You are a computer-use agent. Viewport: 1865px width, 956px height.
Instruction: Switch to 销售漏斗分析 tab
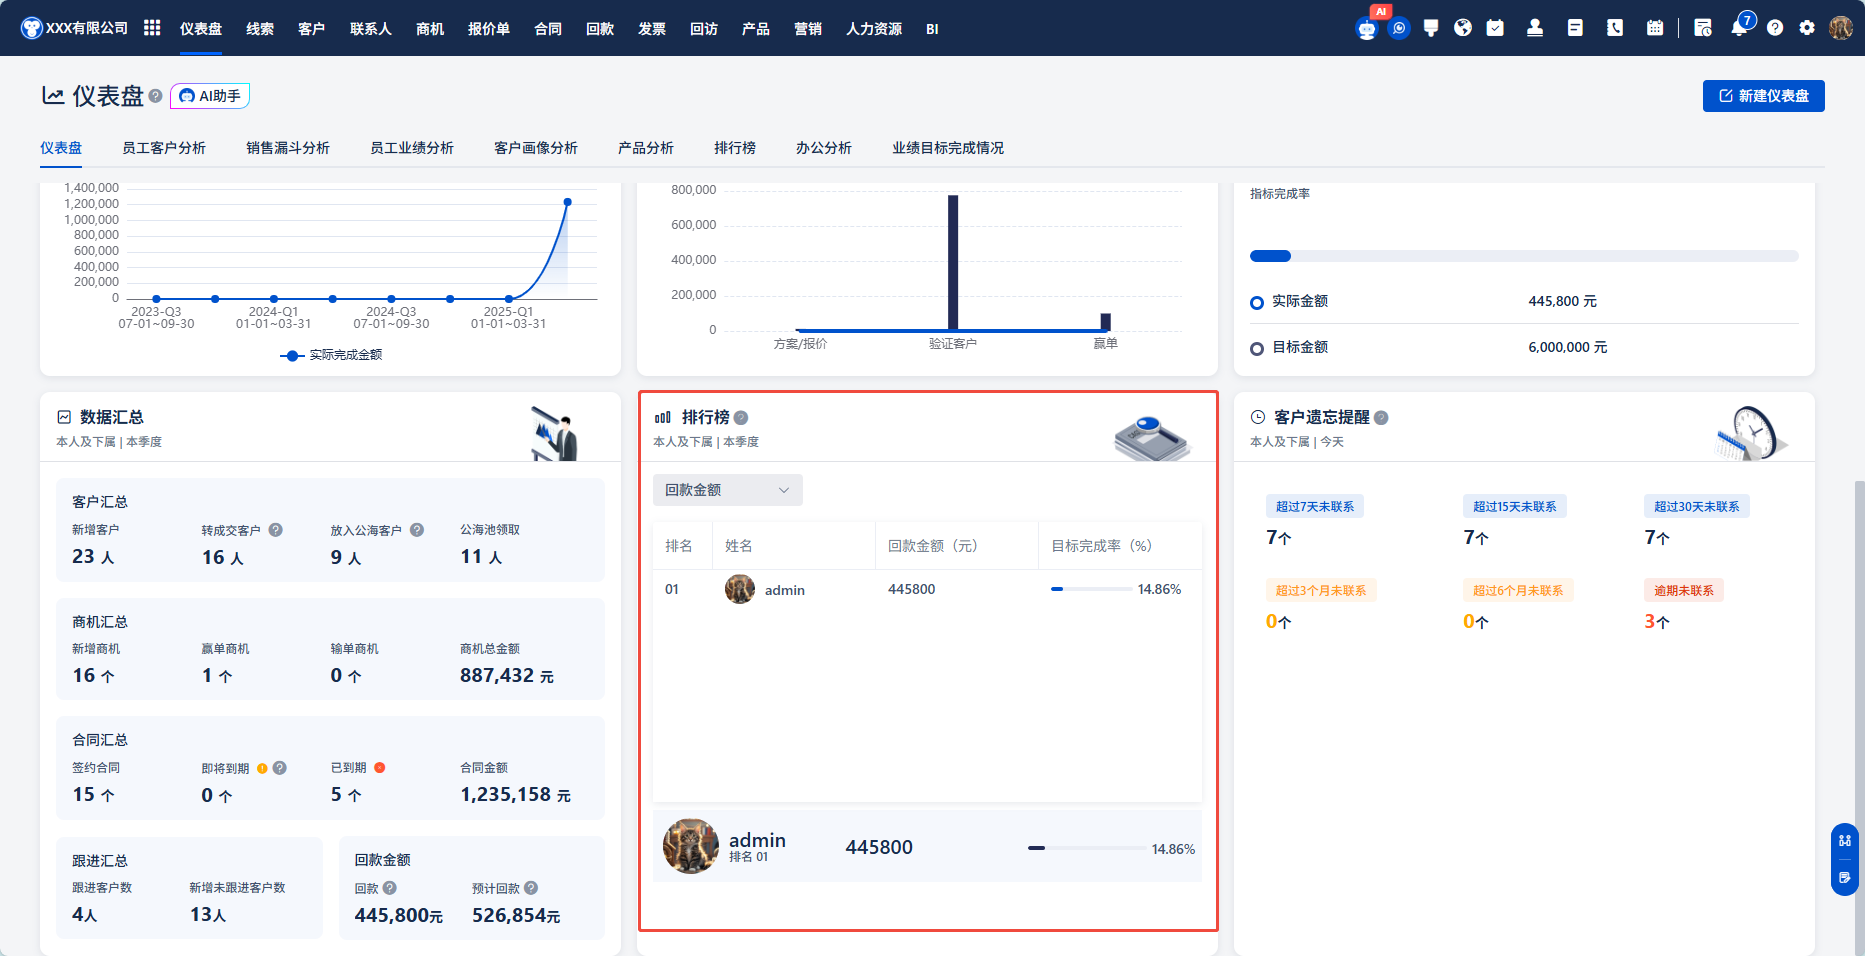(288, 148)
